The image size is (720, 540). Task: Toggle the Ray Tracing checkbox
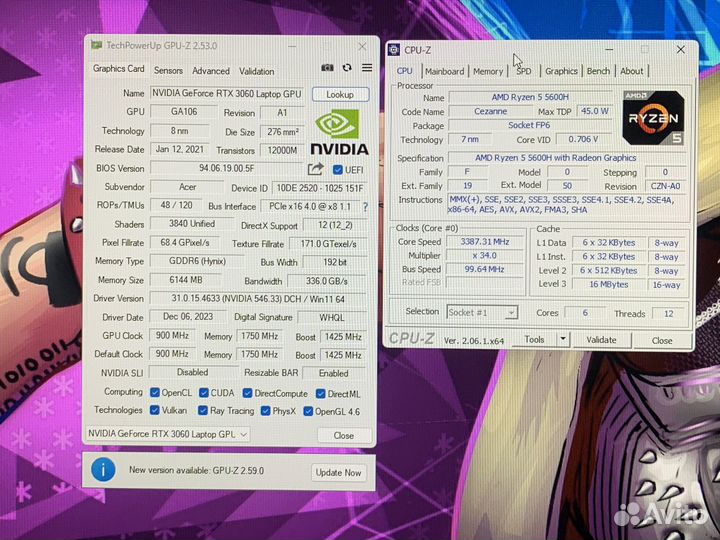click(x=202, y=411)
